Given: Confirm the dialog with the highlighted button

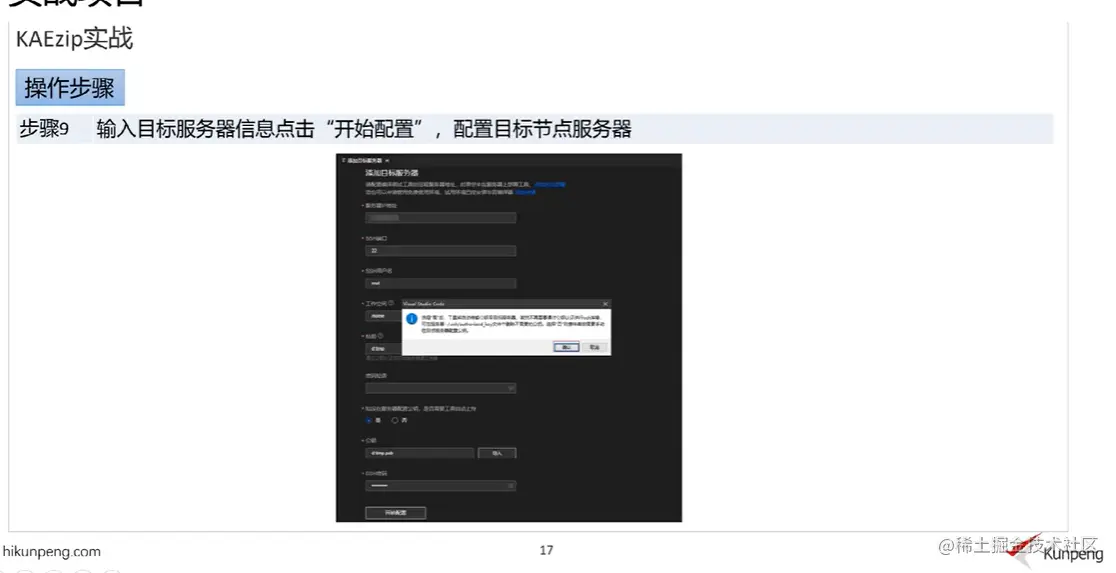Looking at the screenshot, I should pos(567,347).
